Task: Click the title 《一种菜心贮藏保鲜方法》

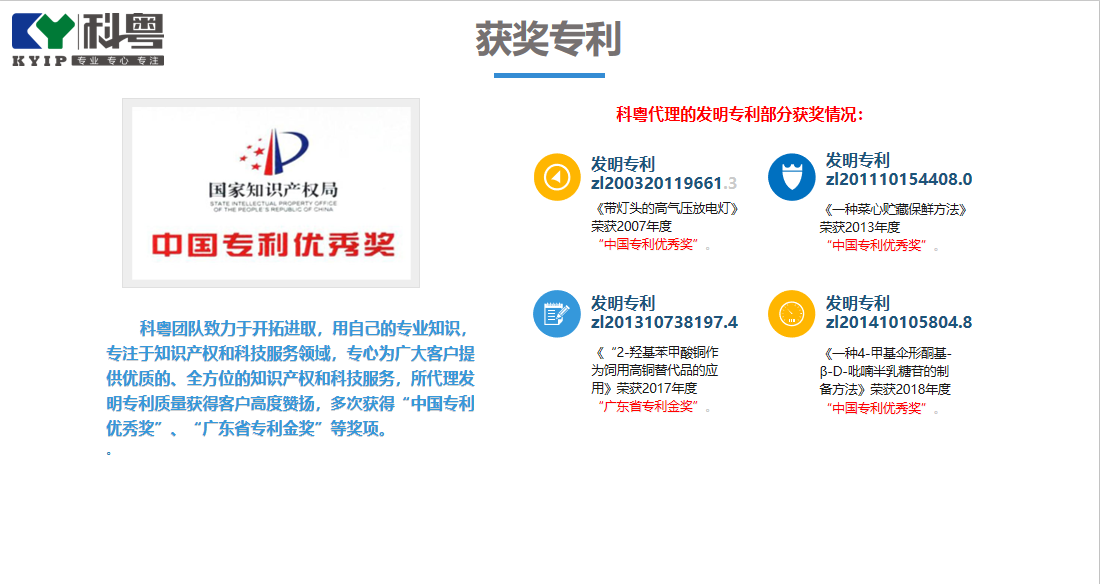Action: click(x=894, y=209)
